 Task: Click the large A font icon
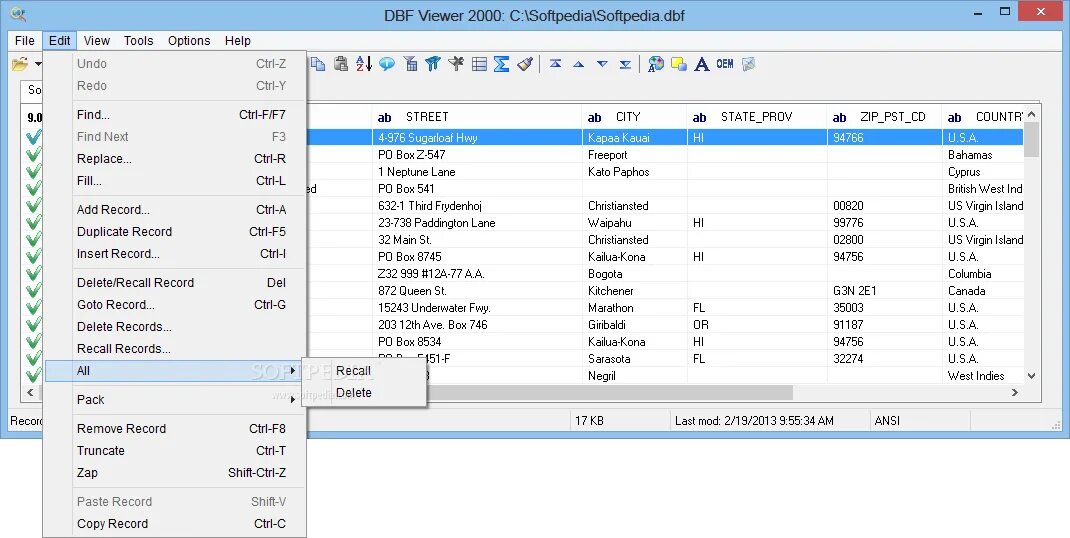702,64
